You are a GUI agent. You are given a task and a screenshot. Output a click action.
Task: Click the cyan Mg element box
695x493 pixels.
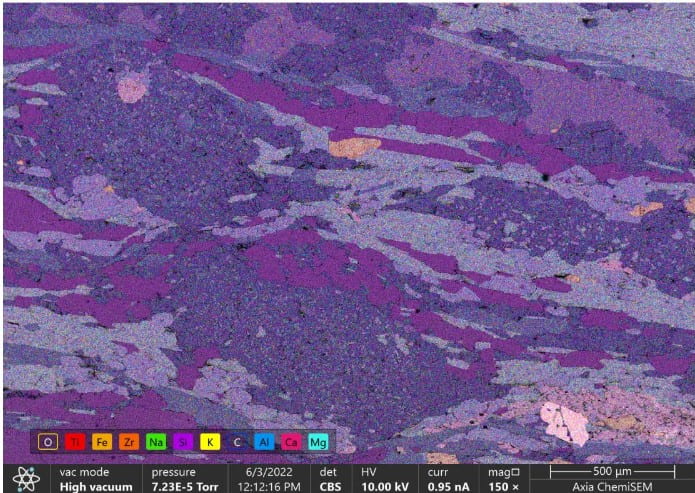pyautogui.click(x=318, y=441)
